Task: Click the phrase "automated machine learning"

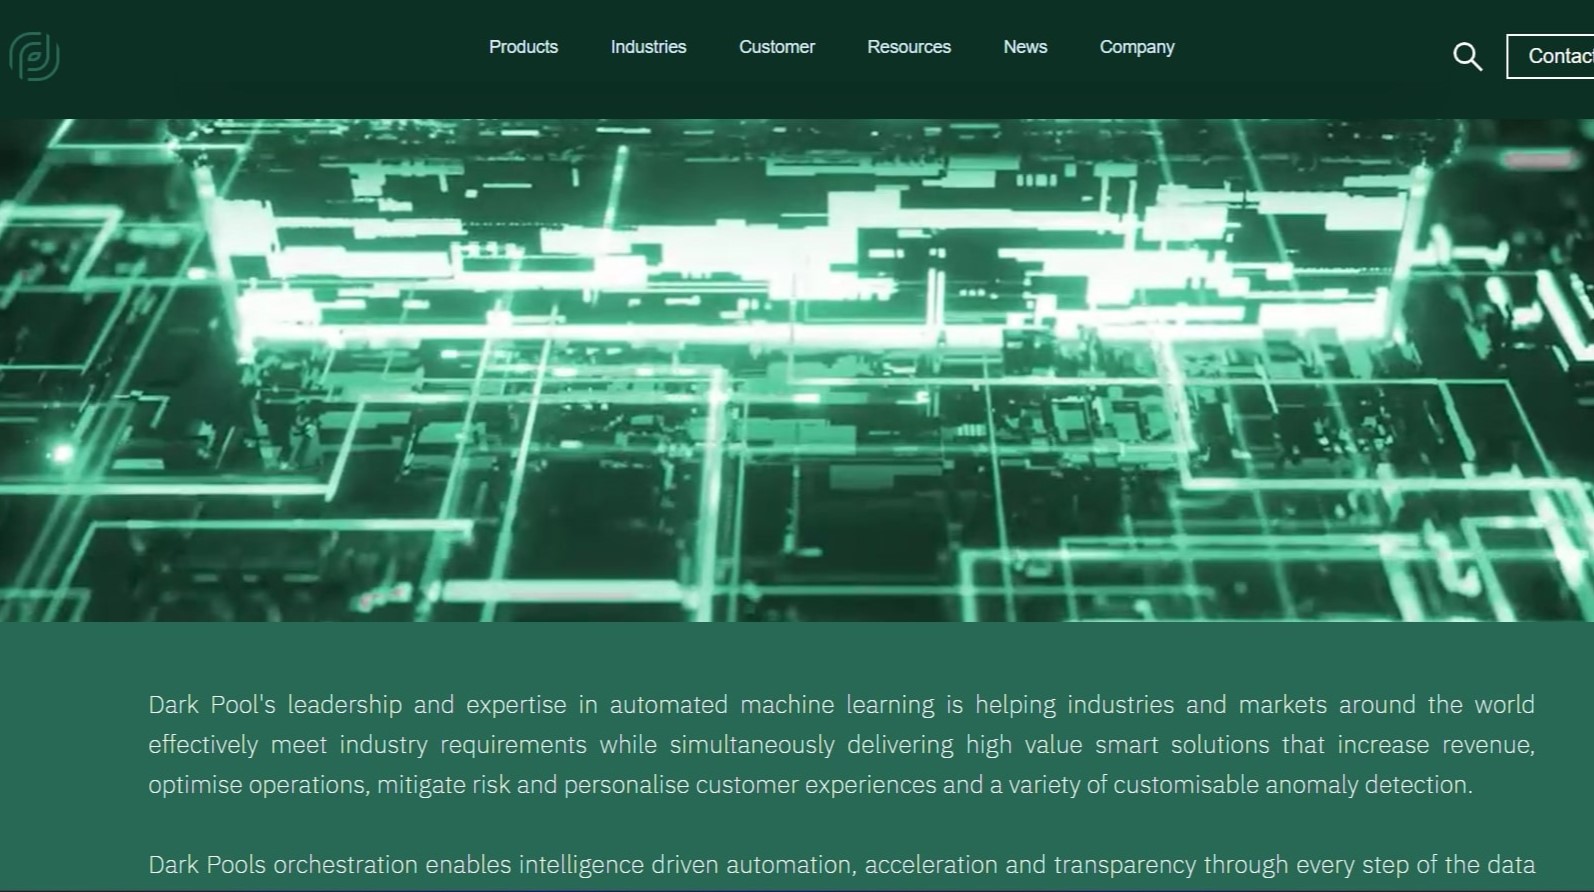Action: [x=771, y=705]
